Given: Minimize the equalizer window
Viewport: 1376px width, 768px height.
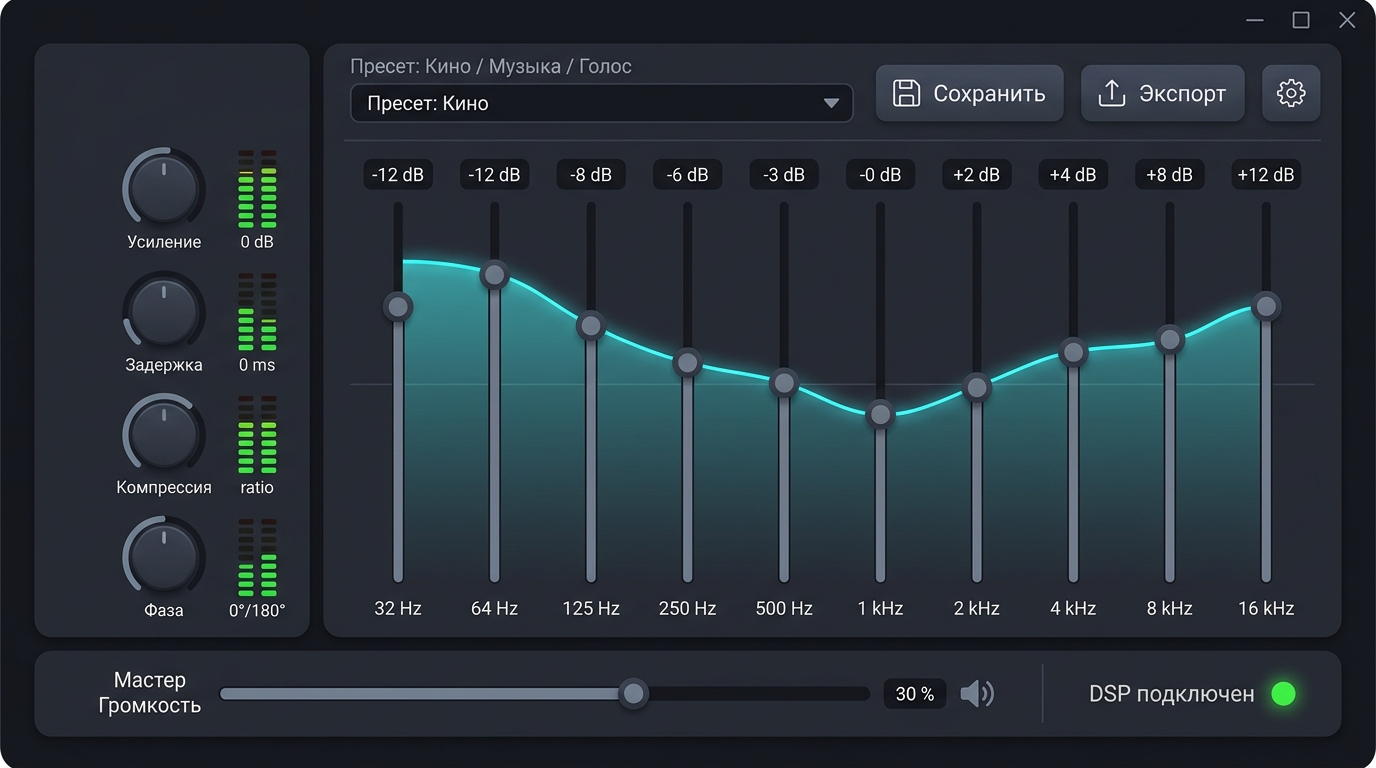Looking at the screenshot, I should (x=1256, y=20).
